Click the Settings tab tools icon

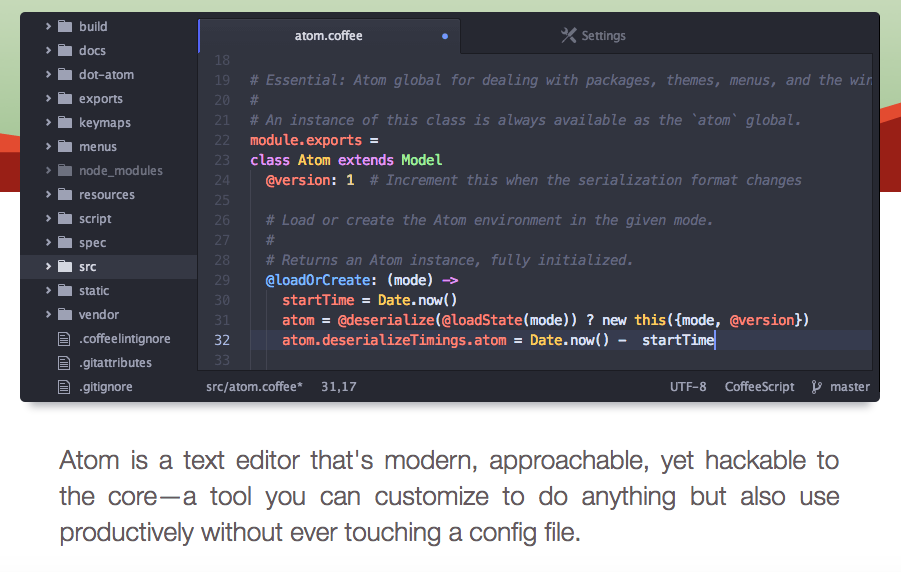pos(568,35)
